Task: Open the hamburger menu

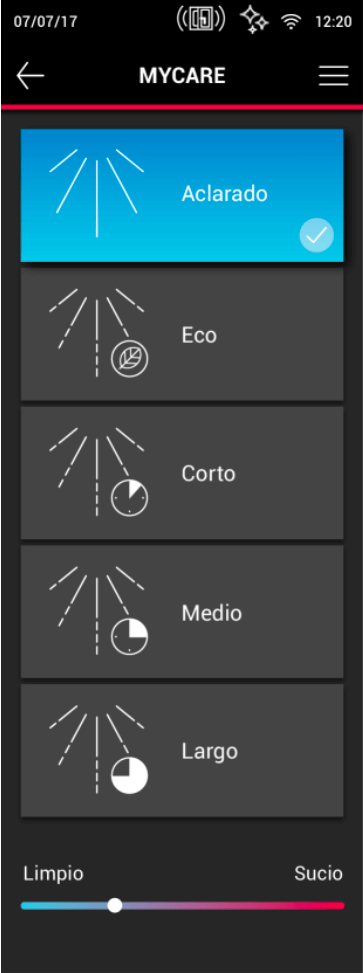Action: pos(334,76)
